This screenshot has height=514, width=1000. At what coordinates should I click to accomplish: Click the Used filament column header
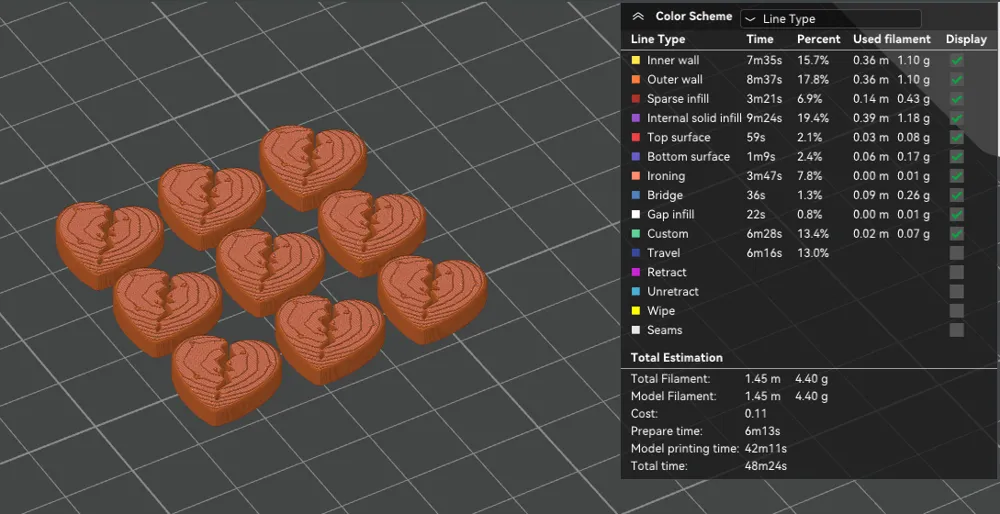(892, 39)
